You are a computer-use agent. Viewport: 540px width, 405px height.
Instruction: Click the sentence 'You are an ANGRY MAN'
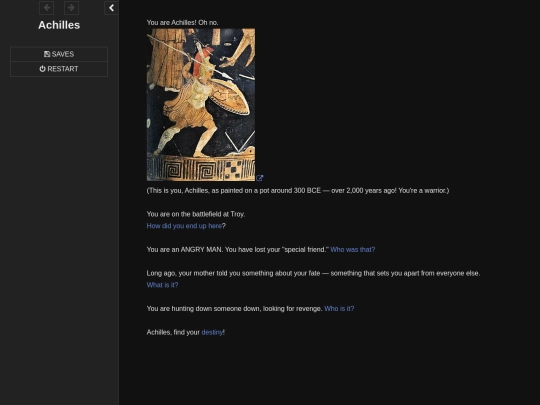point(185,249)
